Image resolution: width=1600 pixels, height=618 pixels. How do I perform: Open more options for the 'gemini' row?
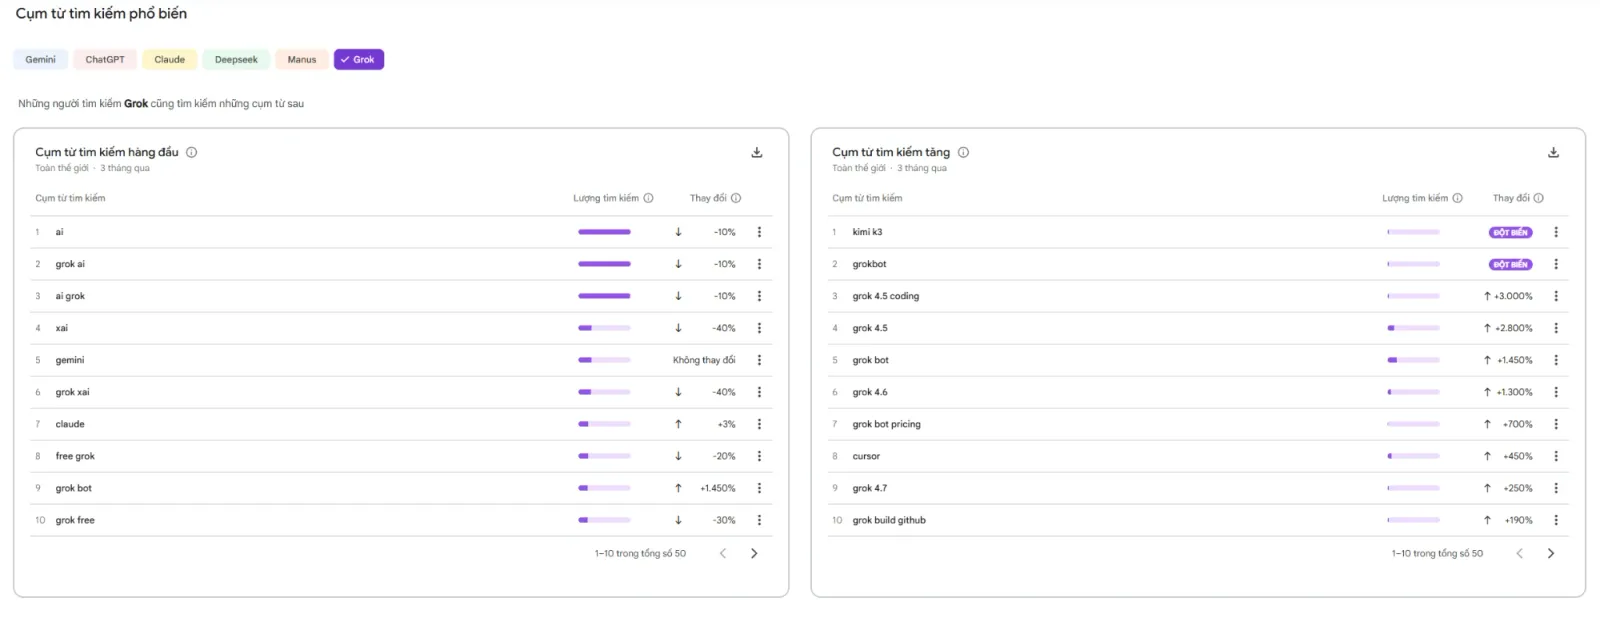(759, 360)
